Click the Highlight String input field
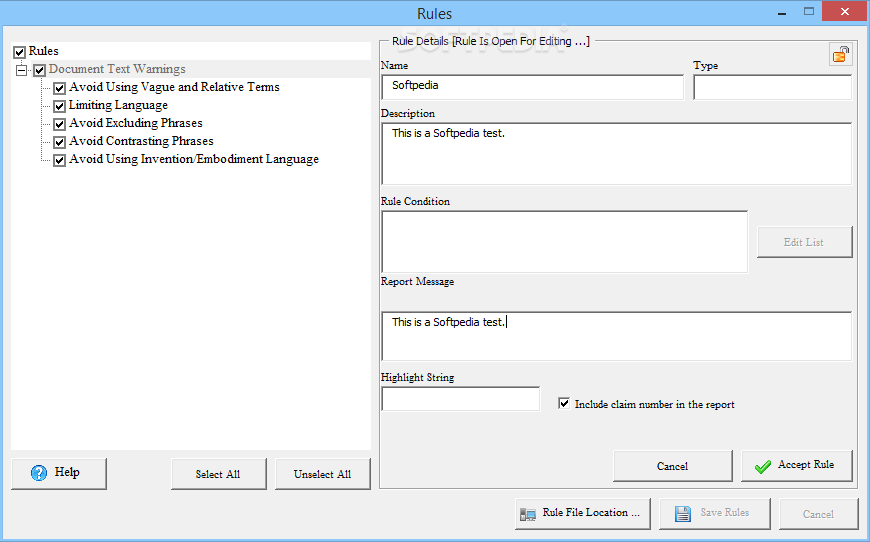 (x=461, y=399)
